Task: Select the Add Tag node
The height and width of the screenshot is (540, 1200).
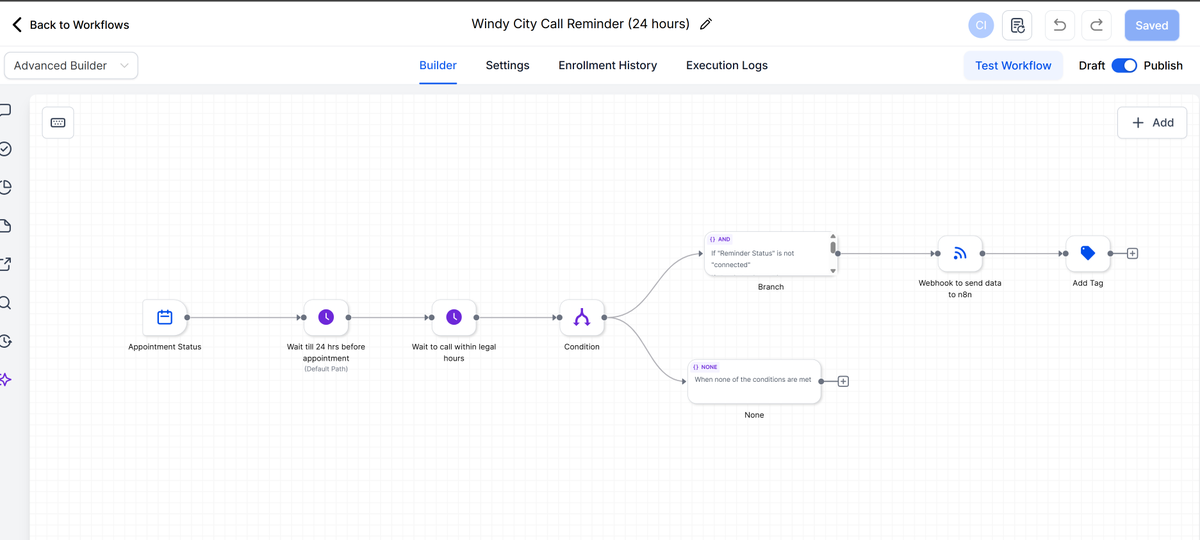Action: [1088, 254]
